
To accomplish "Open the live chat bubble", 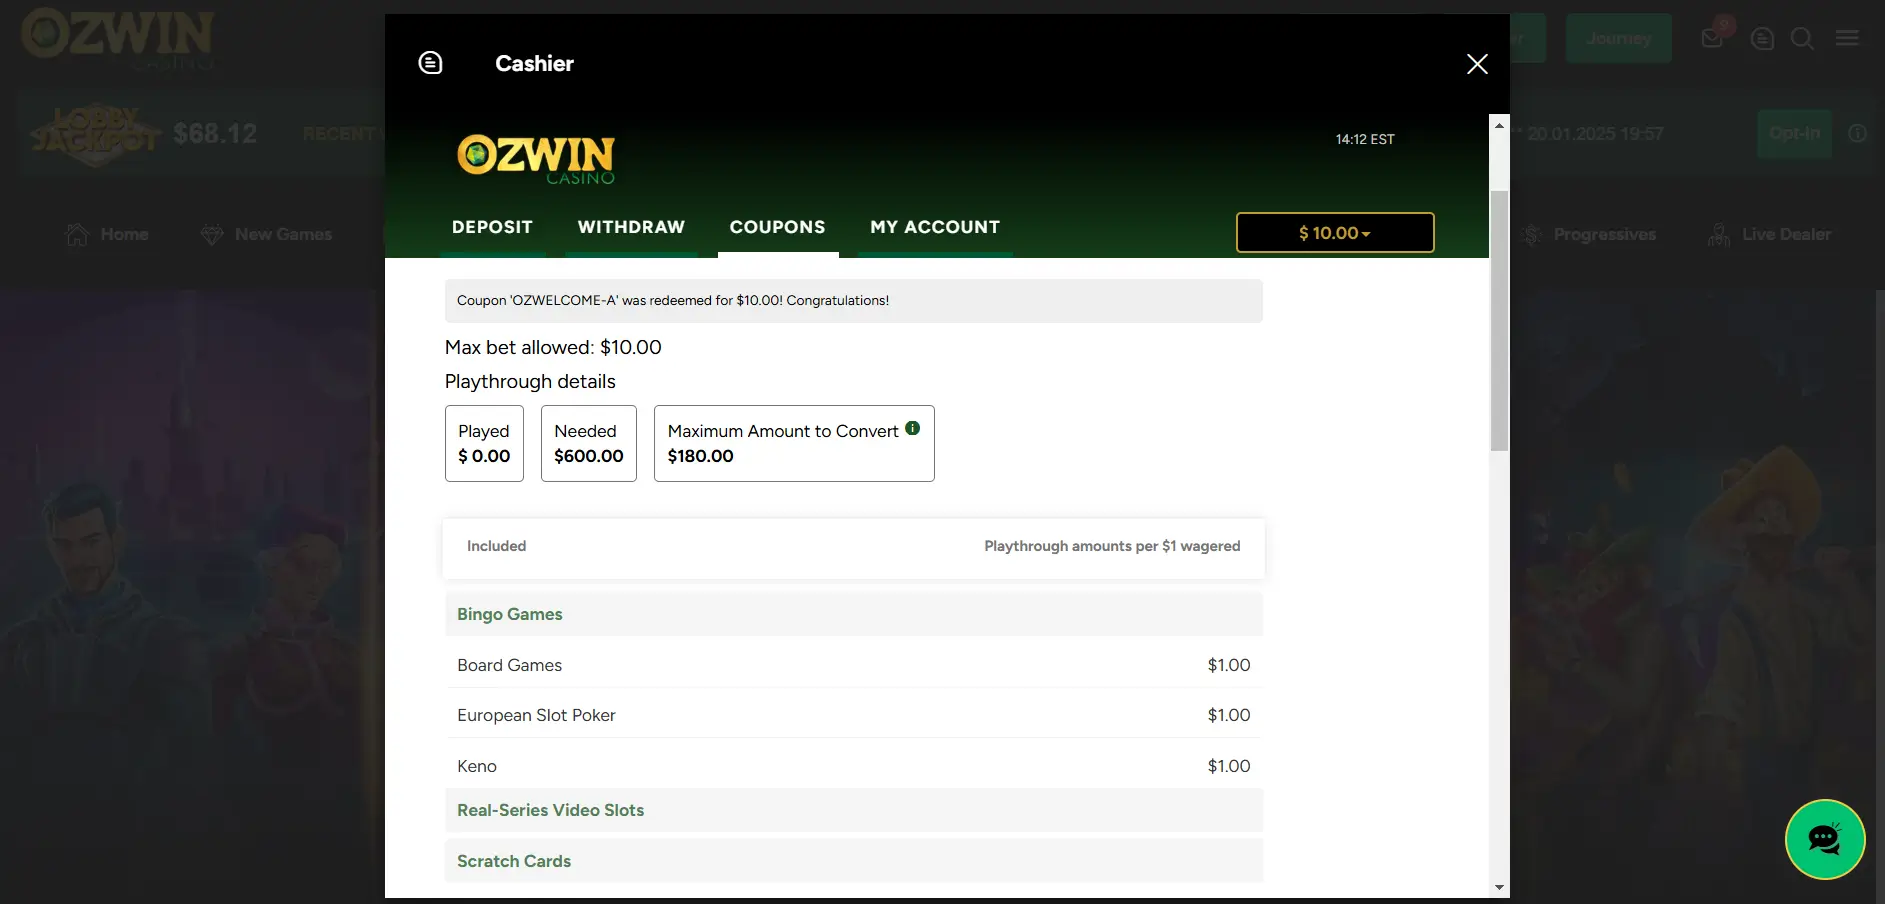I will [x=1825, y=839].
